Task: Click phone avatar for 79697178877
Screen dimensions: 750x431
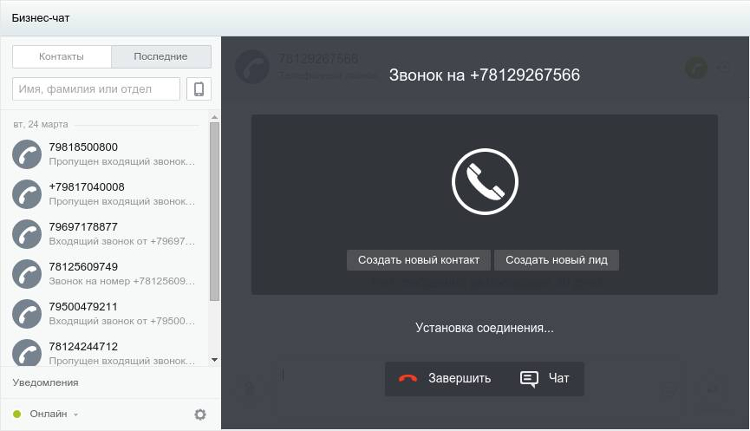Action: tap(27, 234)
